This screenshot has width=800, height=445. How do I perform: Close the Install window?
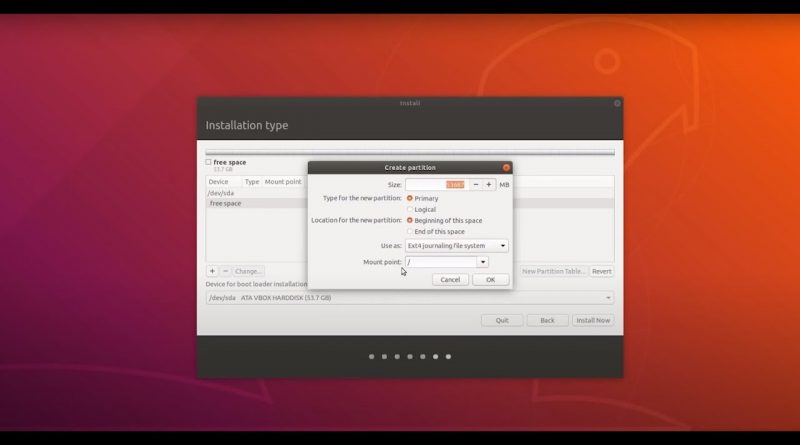617,103
